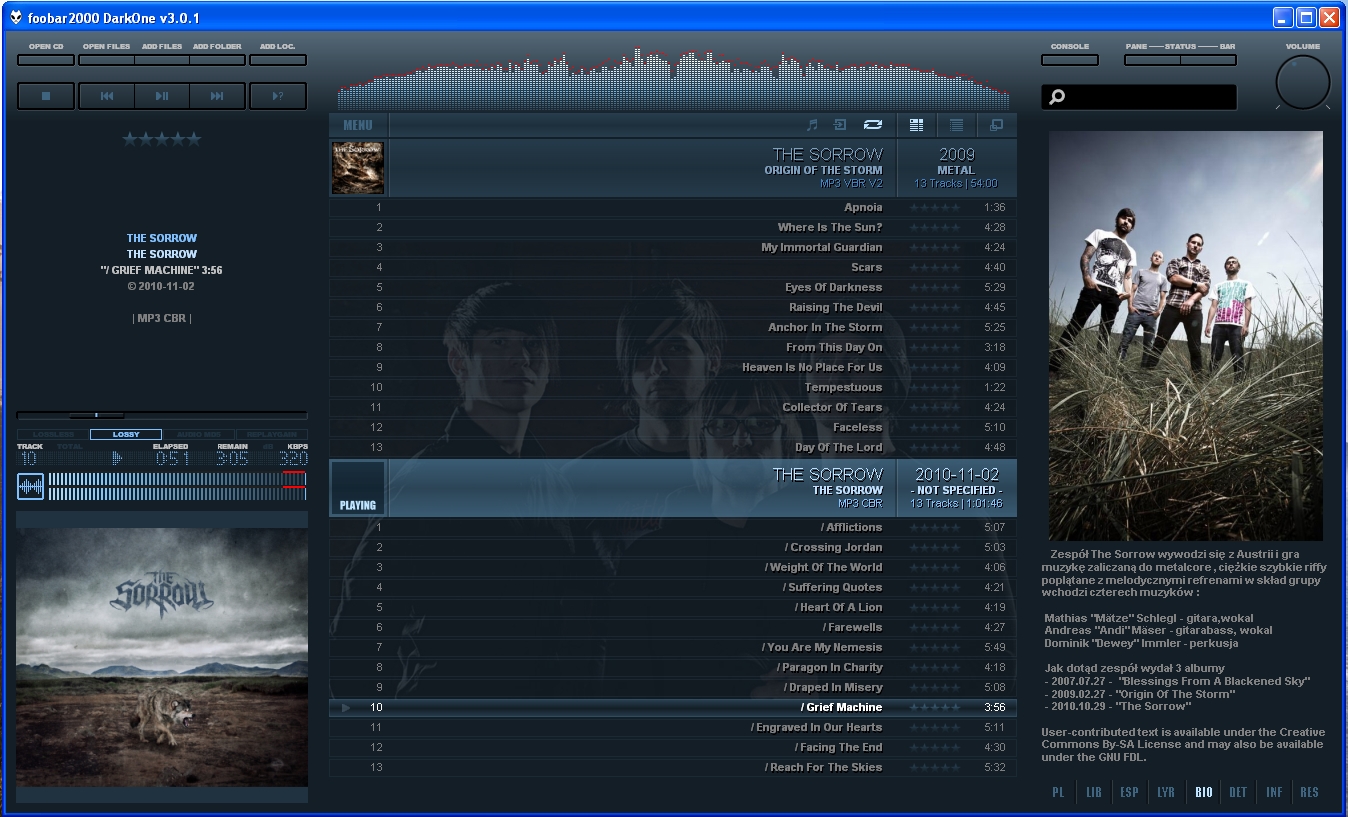Click the large The Sorrow album cover
Viewport: 1348px width, 817px height.
click(x=162, y=657)
